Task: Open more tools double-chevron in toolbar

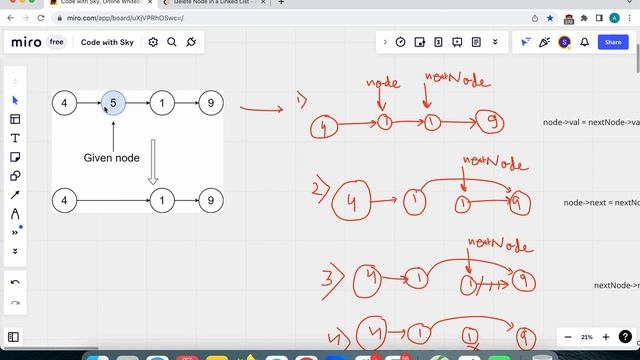Action: click(15, 233)
